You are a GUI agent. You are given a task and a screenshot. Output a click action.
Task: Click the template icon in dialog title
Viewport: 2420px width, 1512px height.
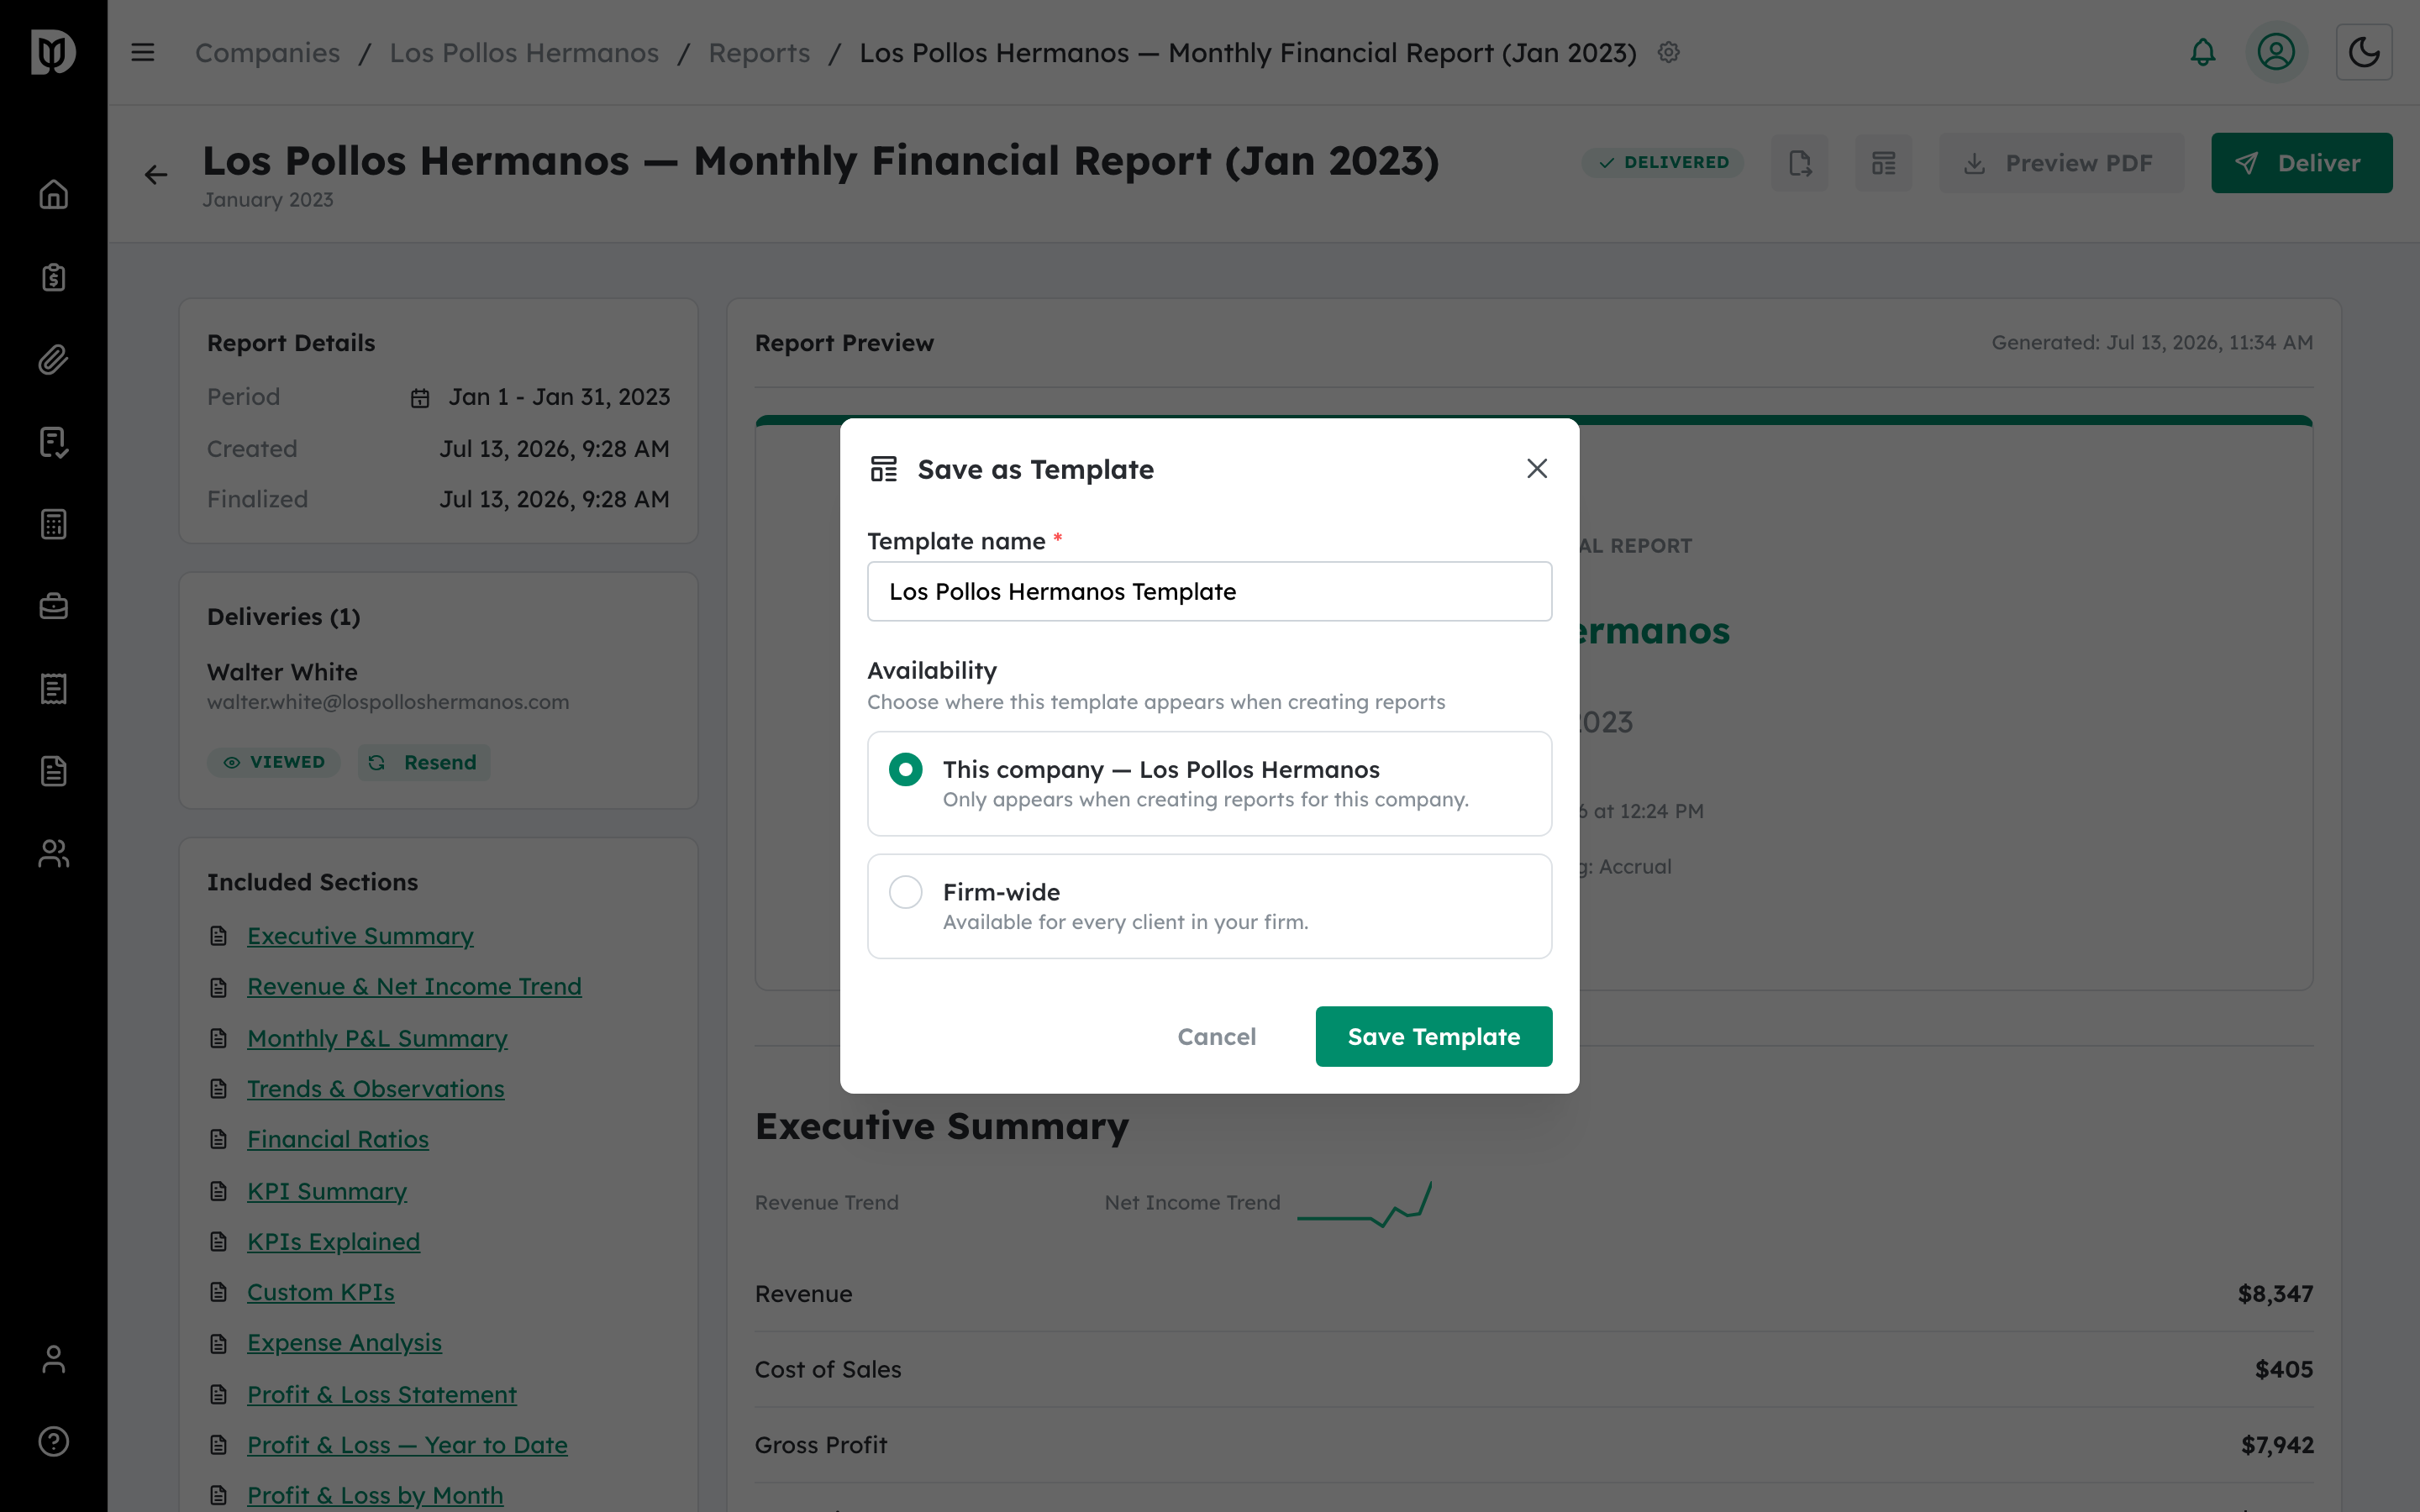883,469
